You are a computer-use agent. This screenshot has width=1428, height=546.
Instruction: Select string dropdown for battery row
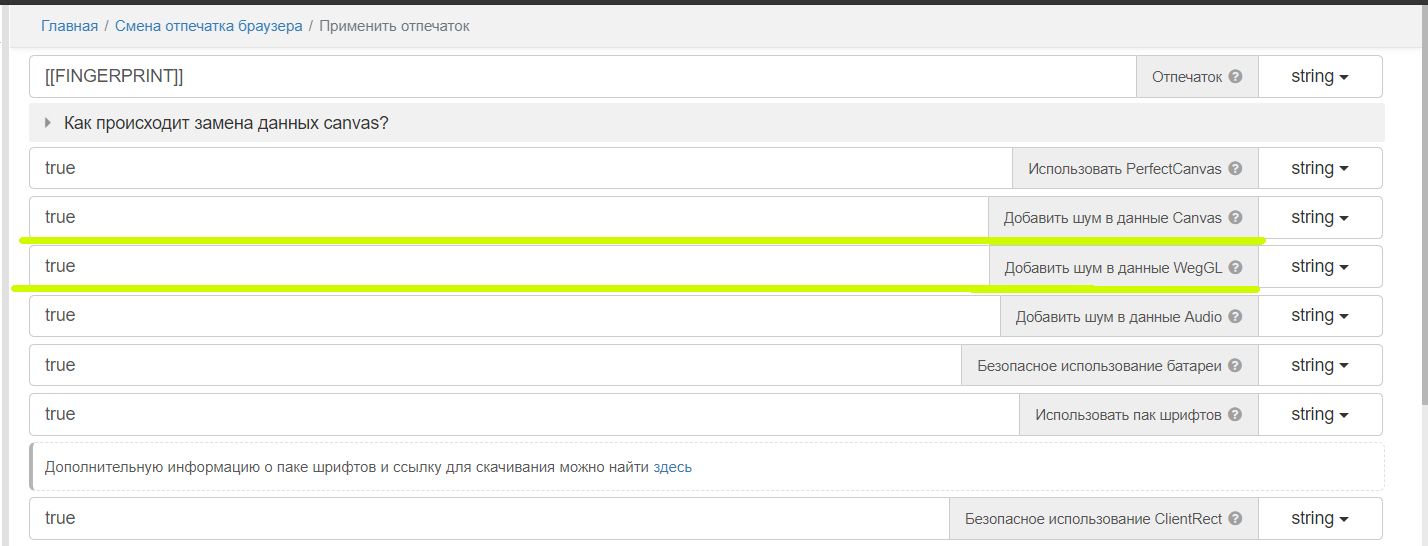click(x=1319, y=366)
